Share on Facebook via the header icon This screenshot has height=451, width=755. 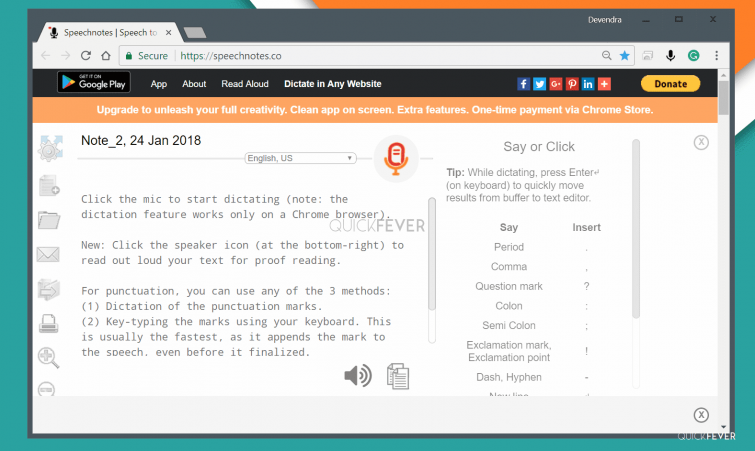coord(523,84)
